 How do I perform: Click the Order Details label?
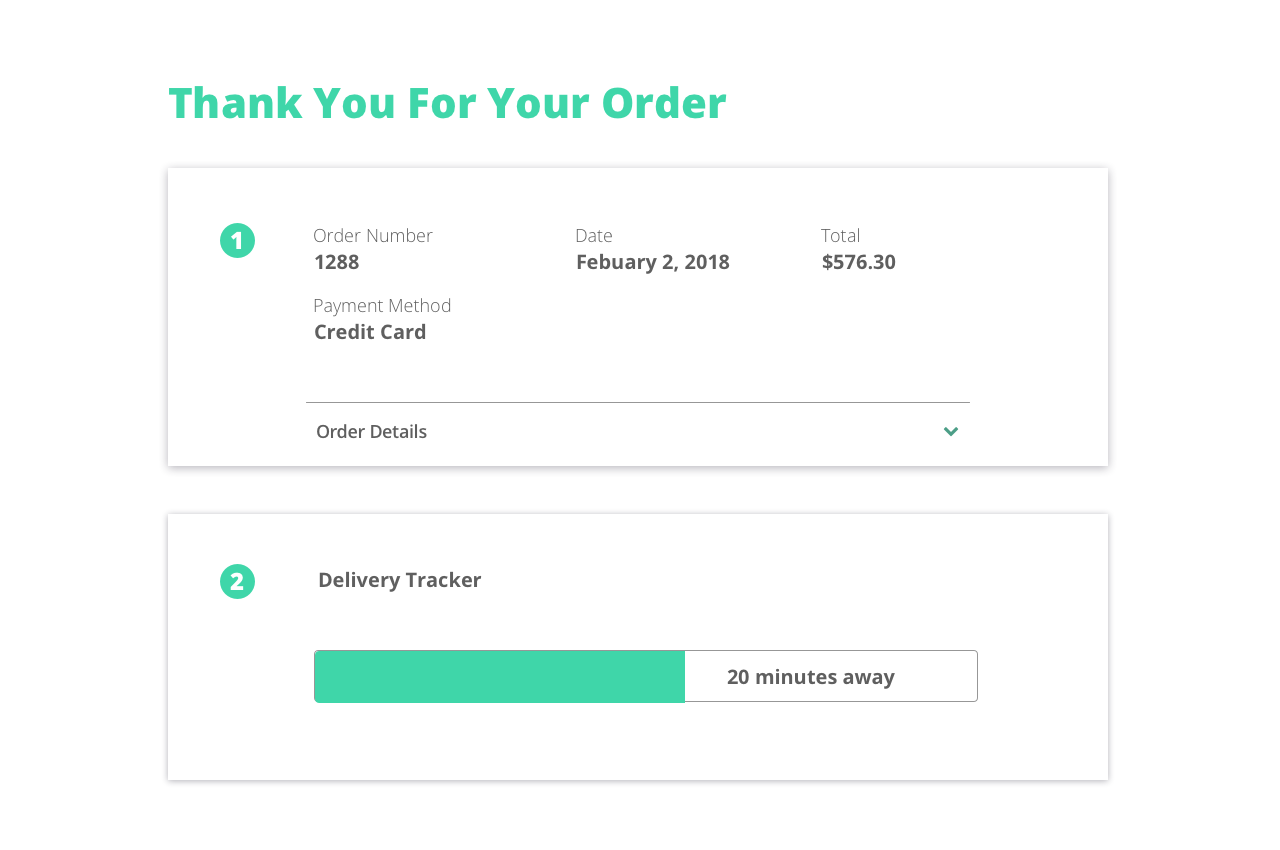point(371,432)
